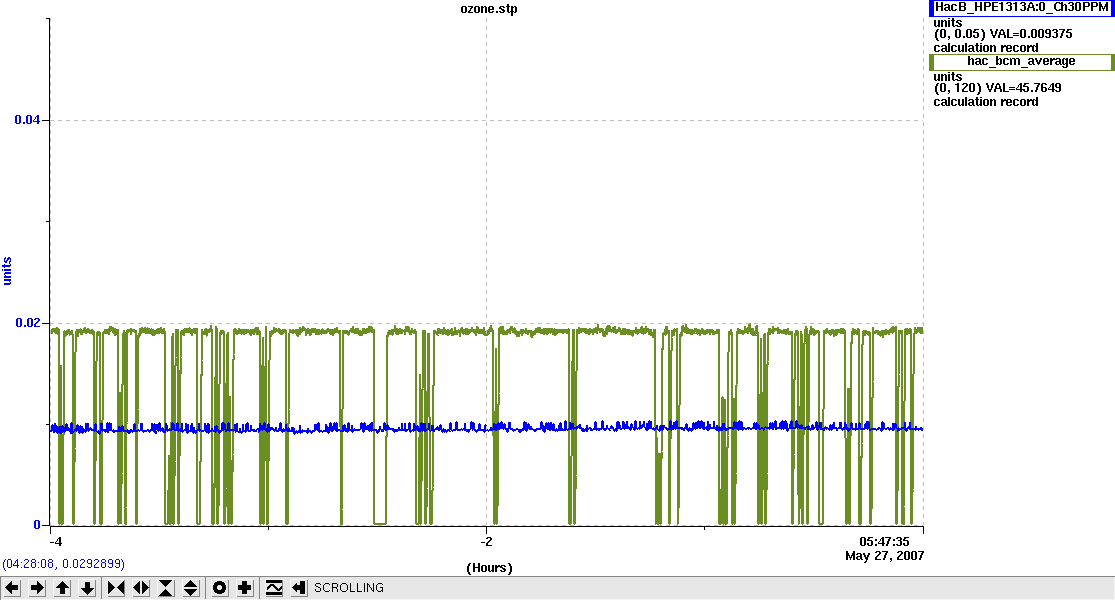Click the ozone.stp plot title

[489, 9]
